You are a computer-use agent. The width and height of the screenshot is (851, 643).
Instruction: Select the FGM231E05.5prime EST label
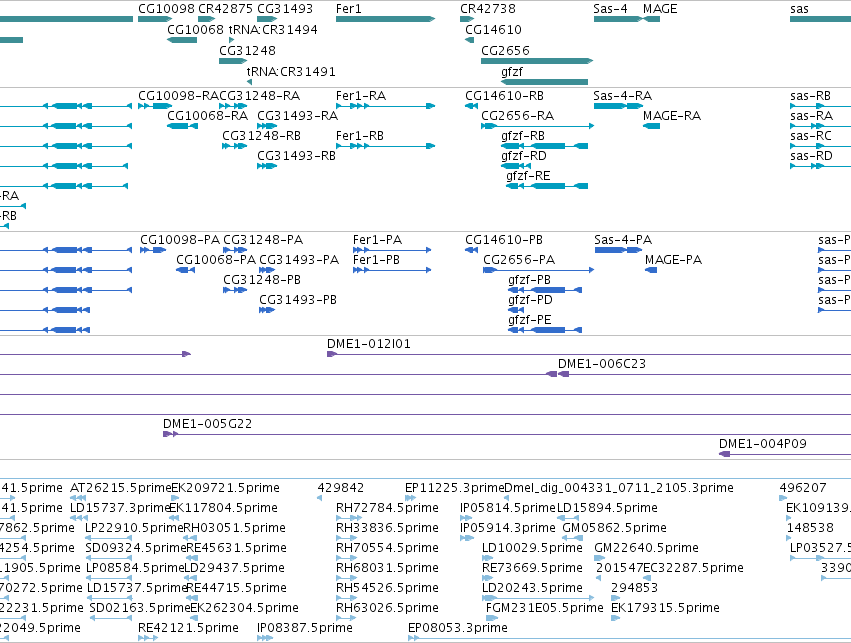coord(544,608)
